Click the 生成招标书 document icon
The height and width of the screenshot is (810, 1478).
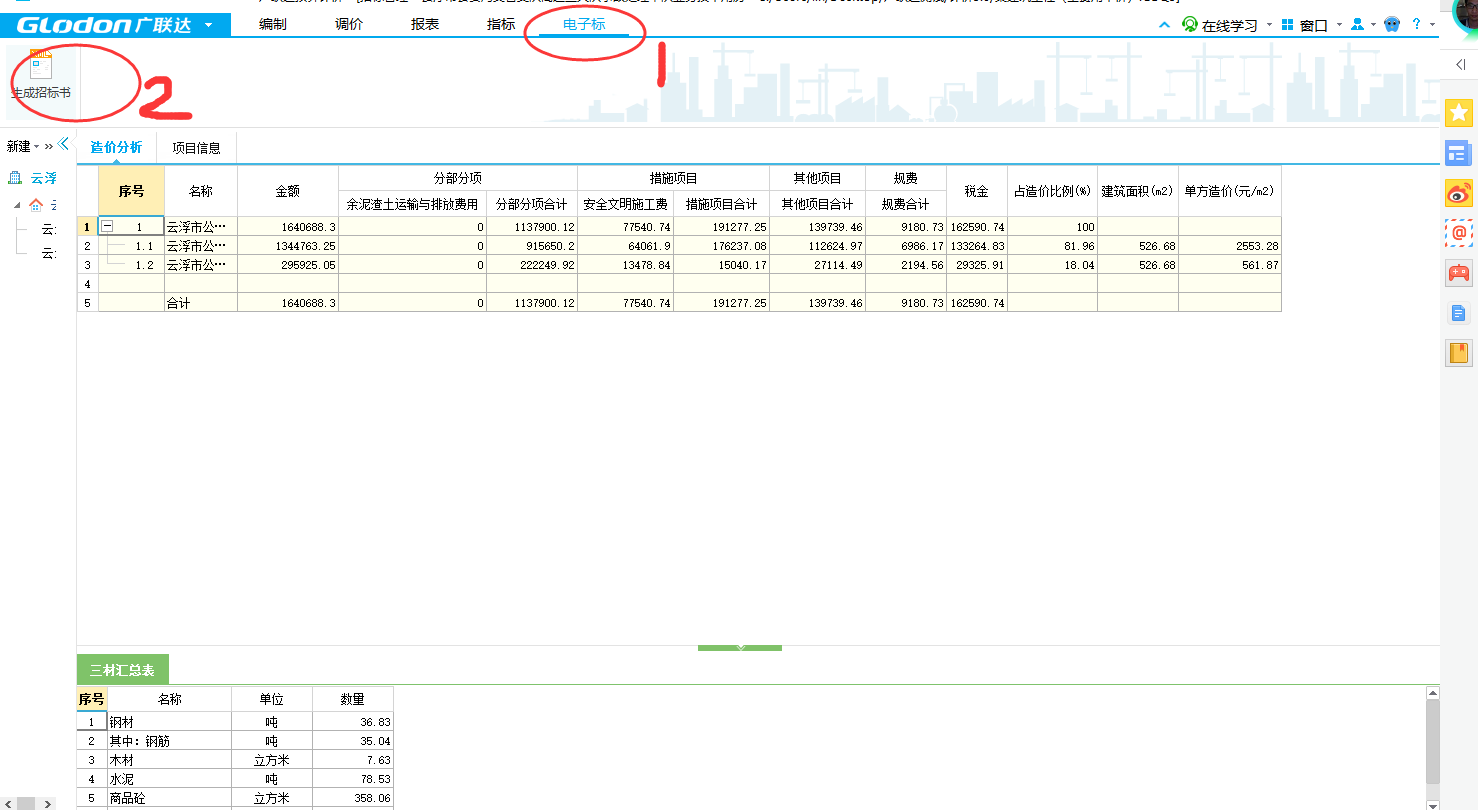[x=41, y=66]
